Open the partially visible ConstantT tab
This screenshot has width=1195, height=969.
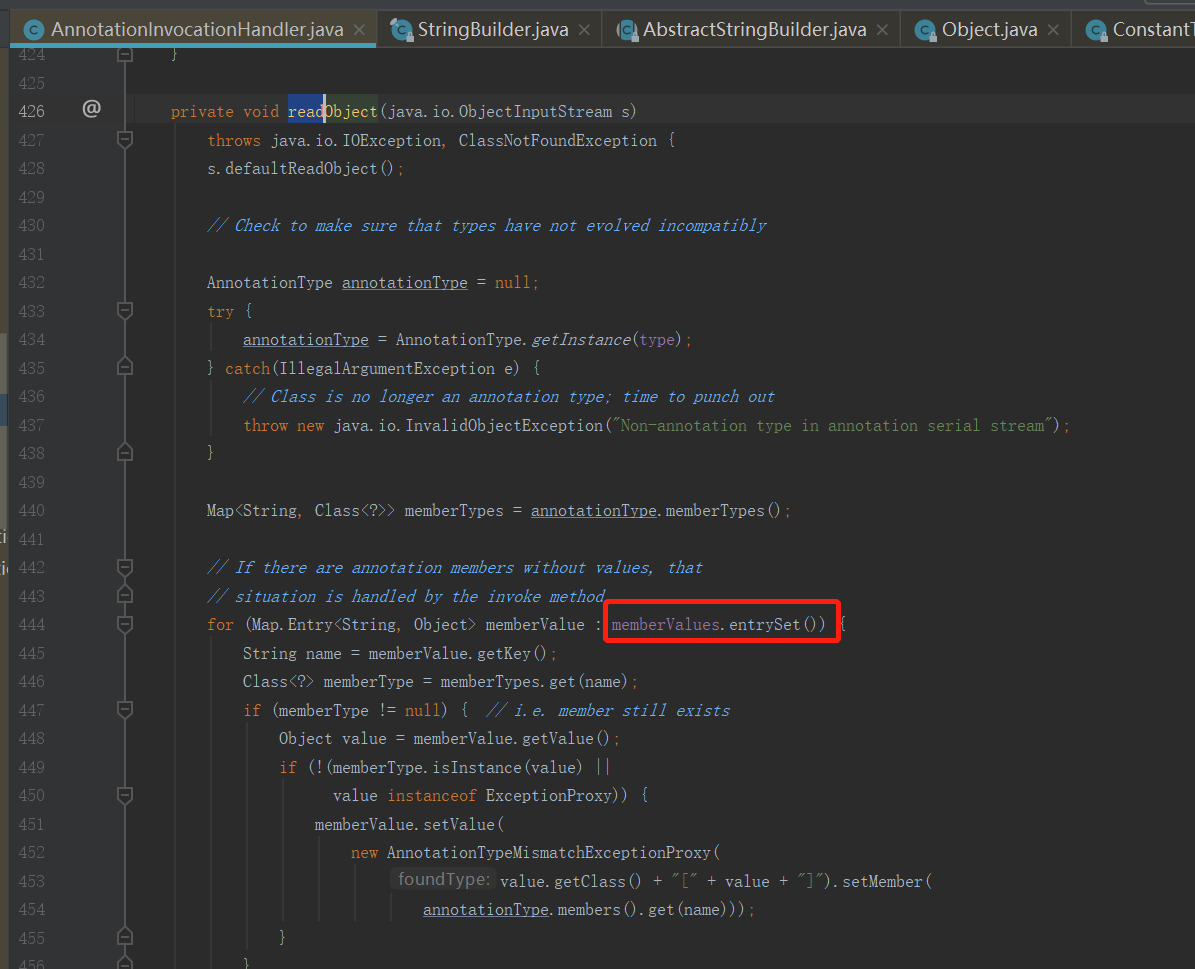1150,30
